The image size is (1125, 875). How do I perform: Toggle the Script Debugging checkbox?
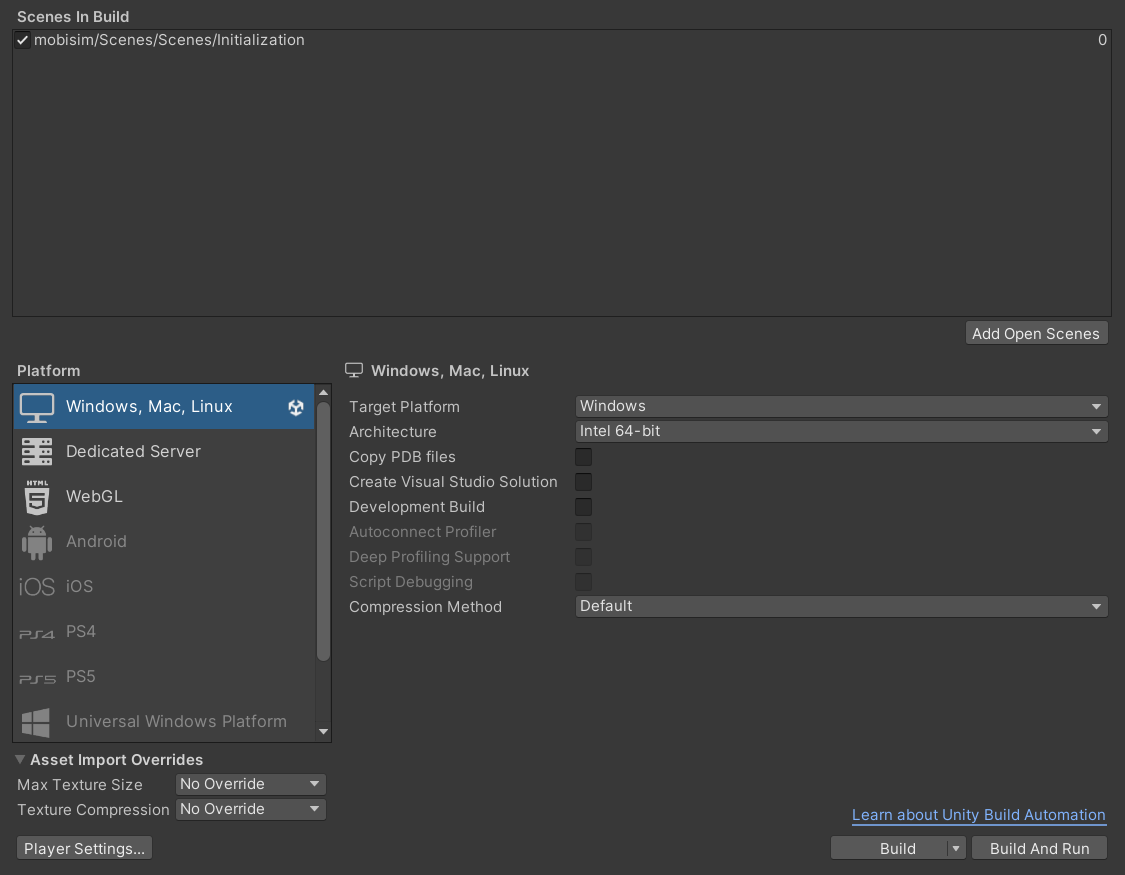click(583, 582)
